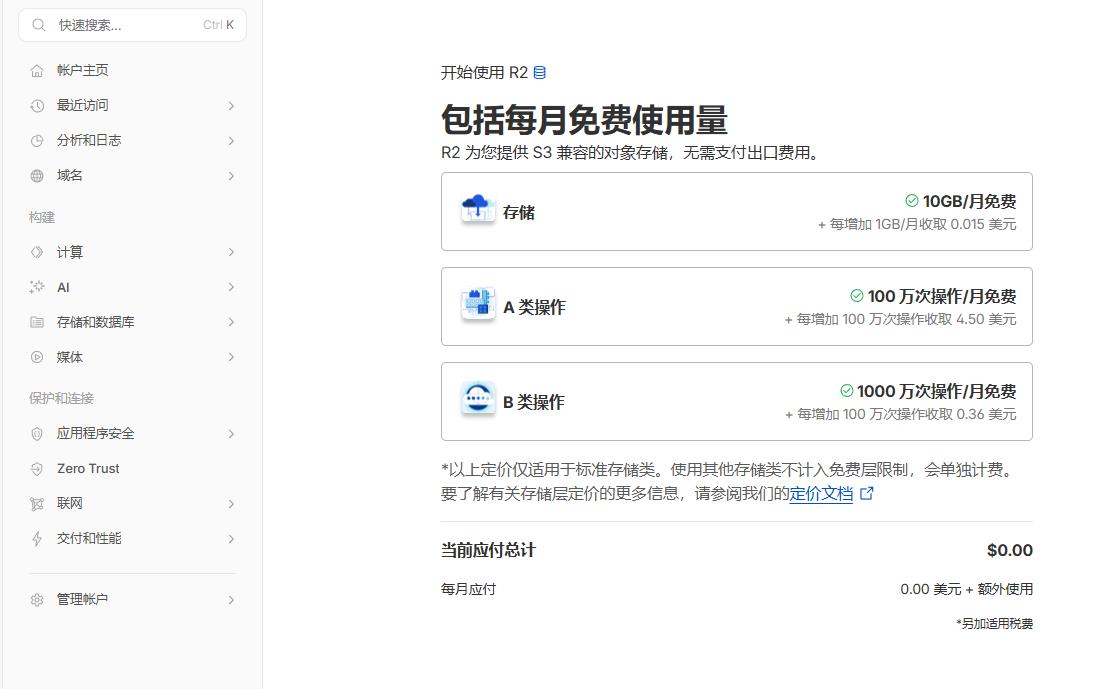This screenshot has height=689, width=1100.
Task: Expand the 计算 chevron
Action: (232, 253)
